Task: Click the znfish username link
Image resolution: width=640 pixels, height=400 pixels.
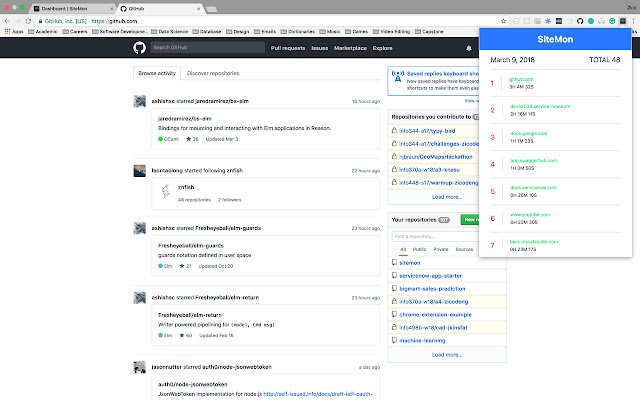Action: pyautogui.click(x=186, y=187)
